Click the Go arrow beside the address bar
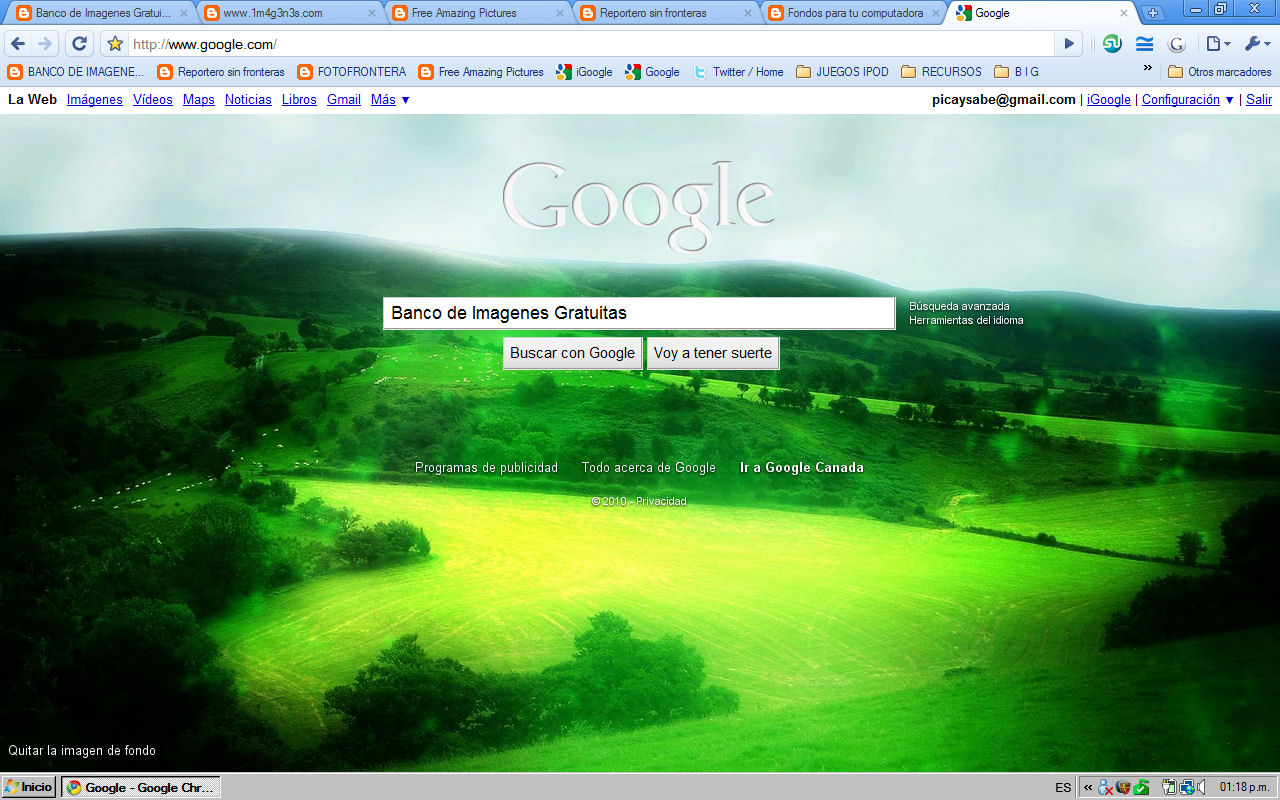 [x=1069, y=44]
